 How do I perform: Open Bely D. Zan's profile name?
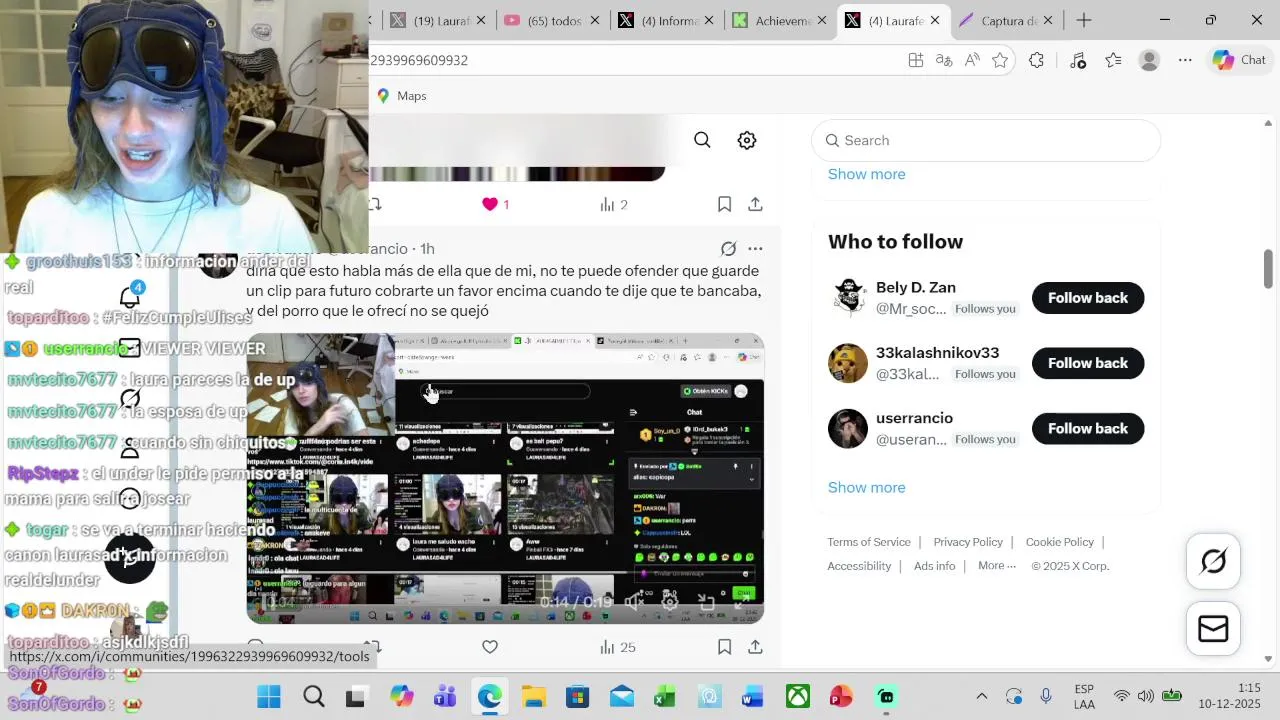[916, 287]
